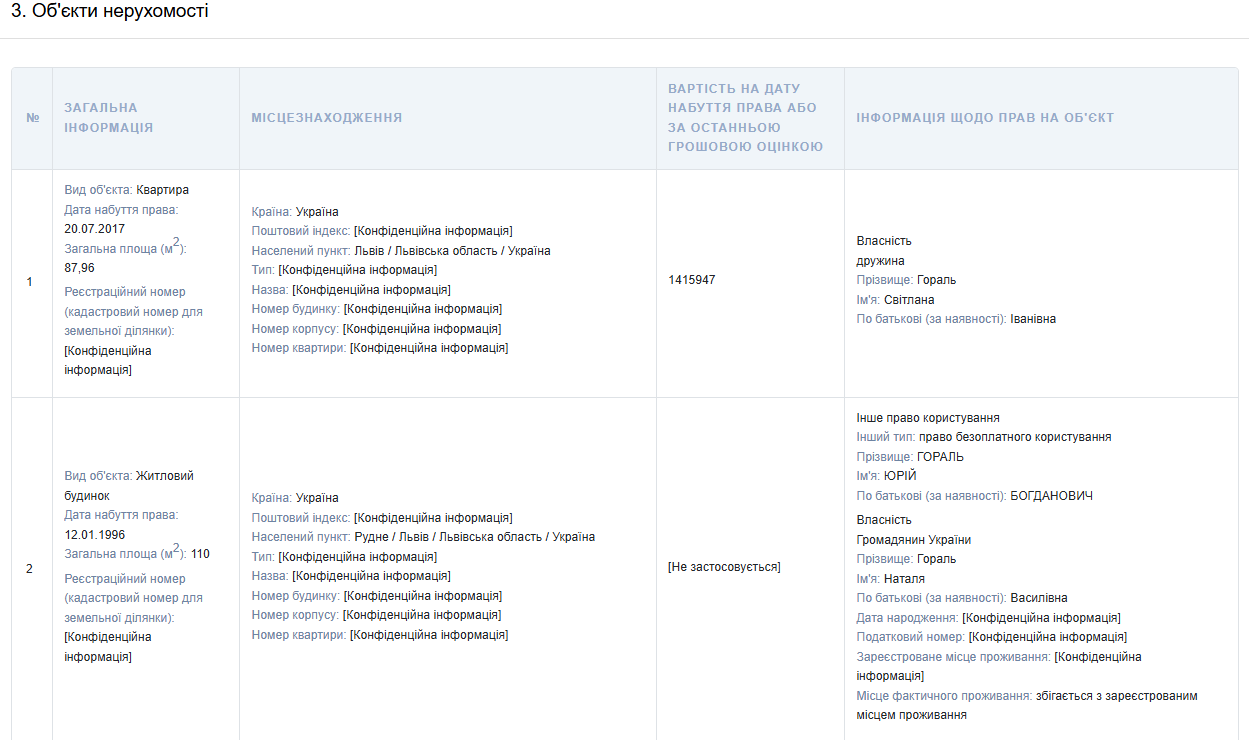The image size is (1249, 740).
Task: Click the object type "Квартира"
Action: [x=162, y=190]
